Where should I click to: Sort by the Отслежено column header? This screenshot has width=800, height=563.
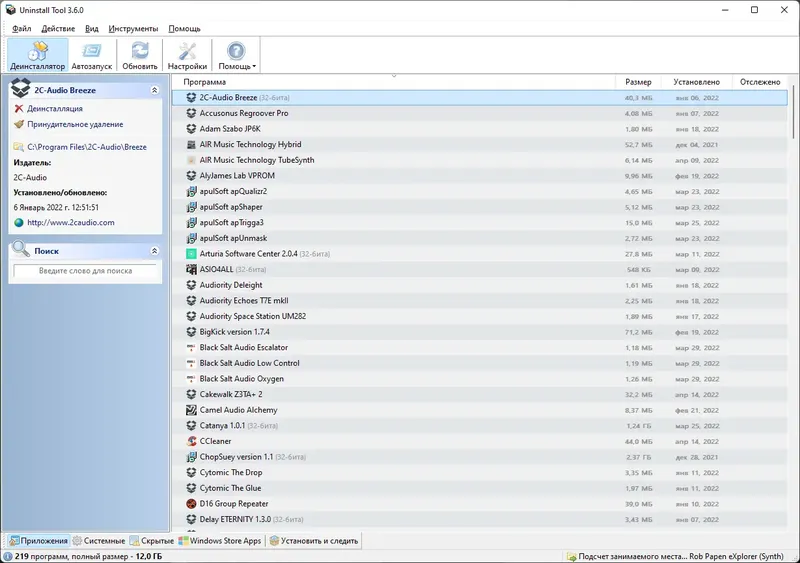pos(760,82)
